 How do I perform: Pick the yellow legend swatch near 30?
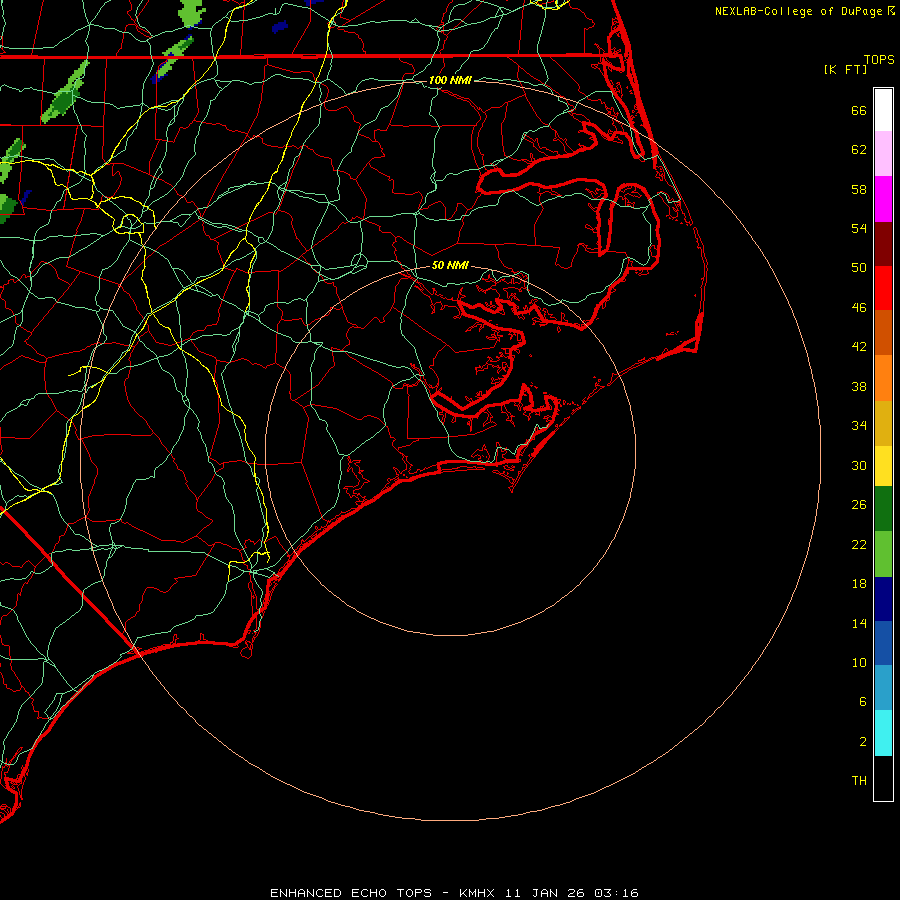883,465
